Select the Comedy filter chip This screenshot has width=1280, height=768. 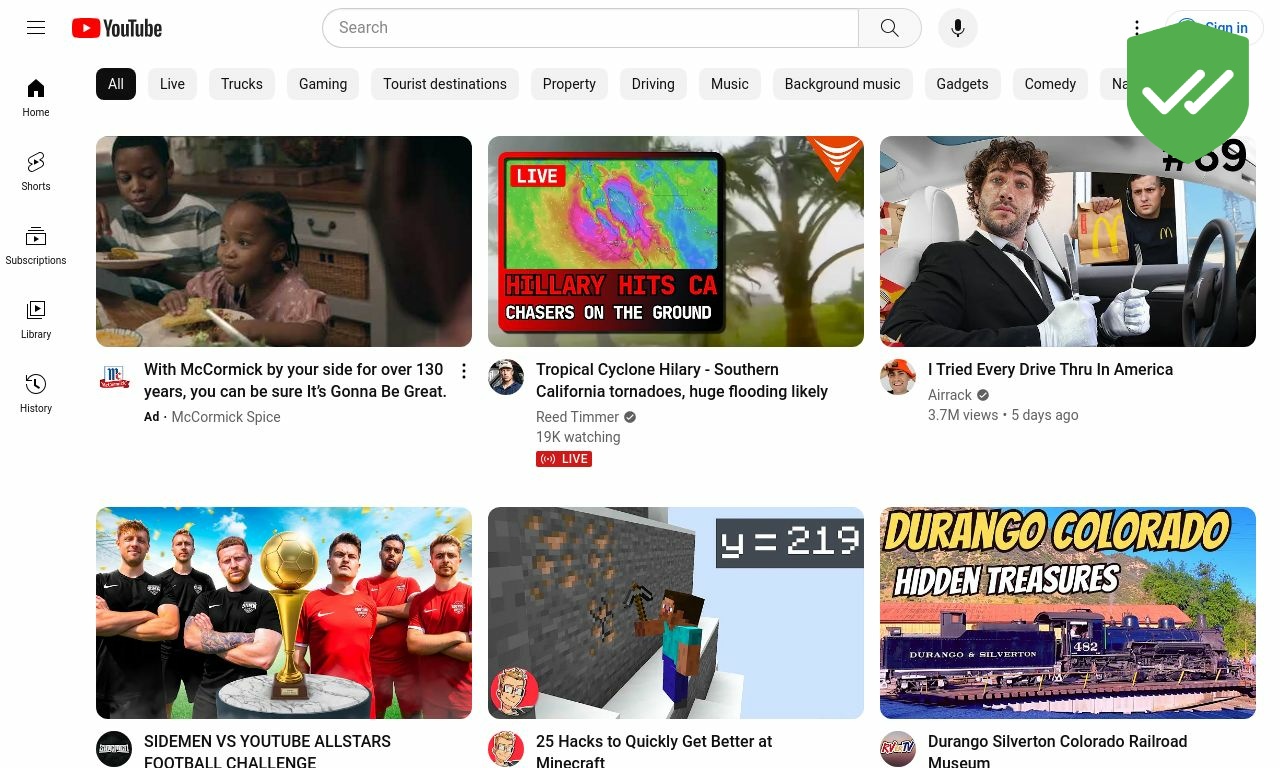pyautogui.click(x=1050, y=84)
